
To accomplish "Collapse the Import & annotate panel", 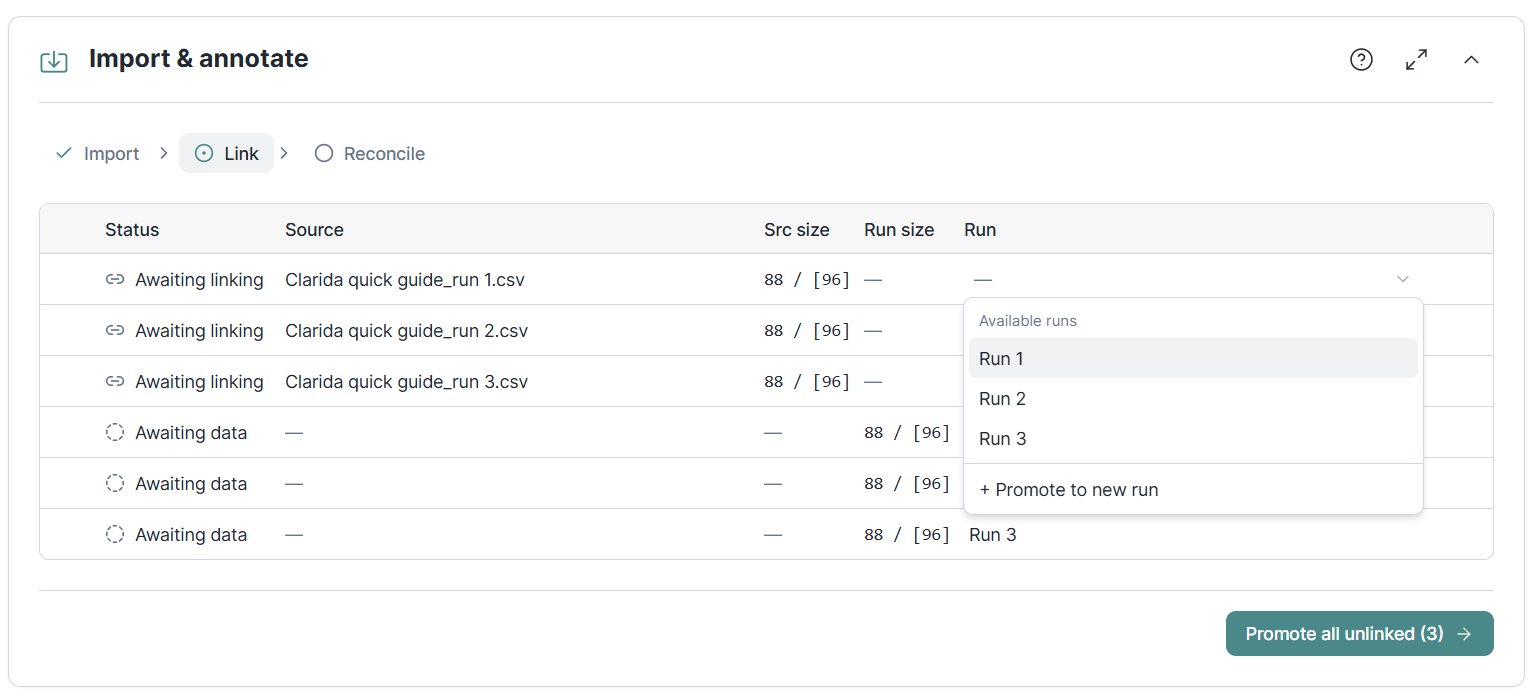I will [x=1471, y=60].
